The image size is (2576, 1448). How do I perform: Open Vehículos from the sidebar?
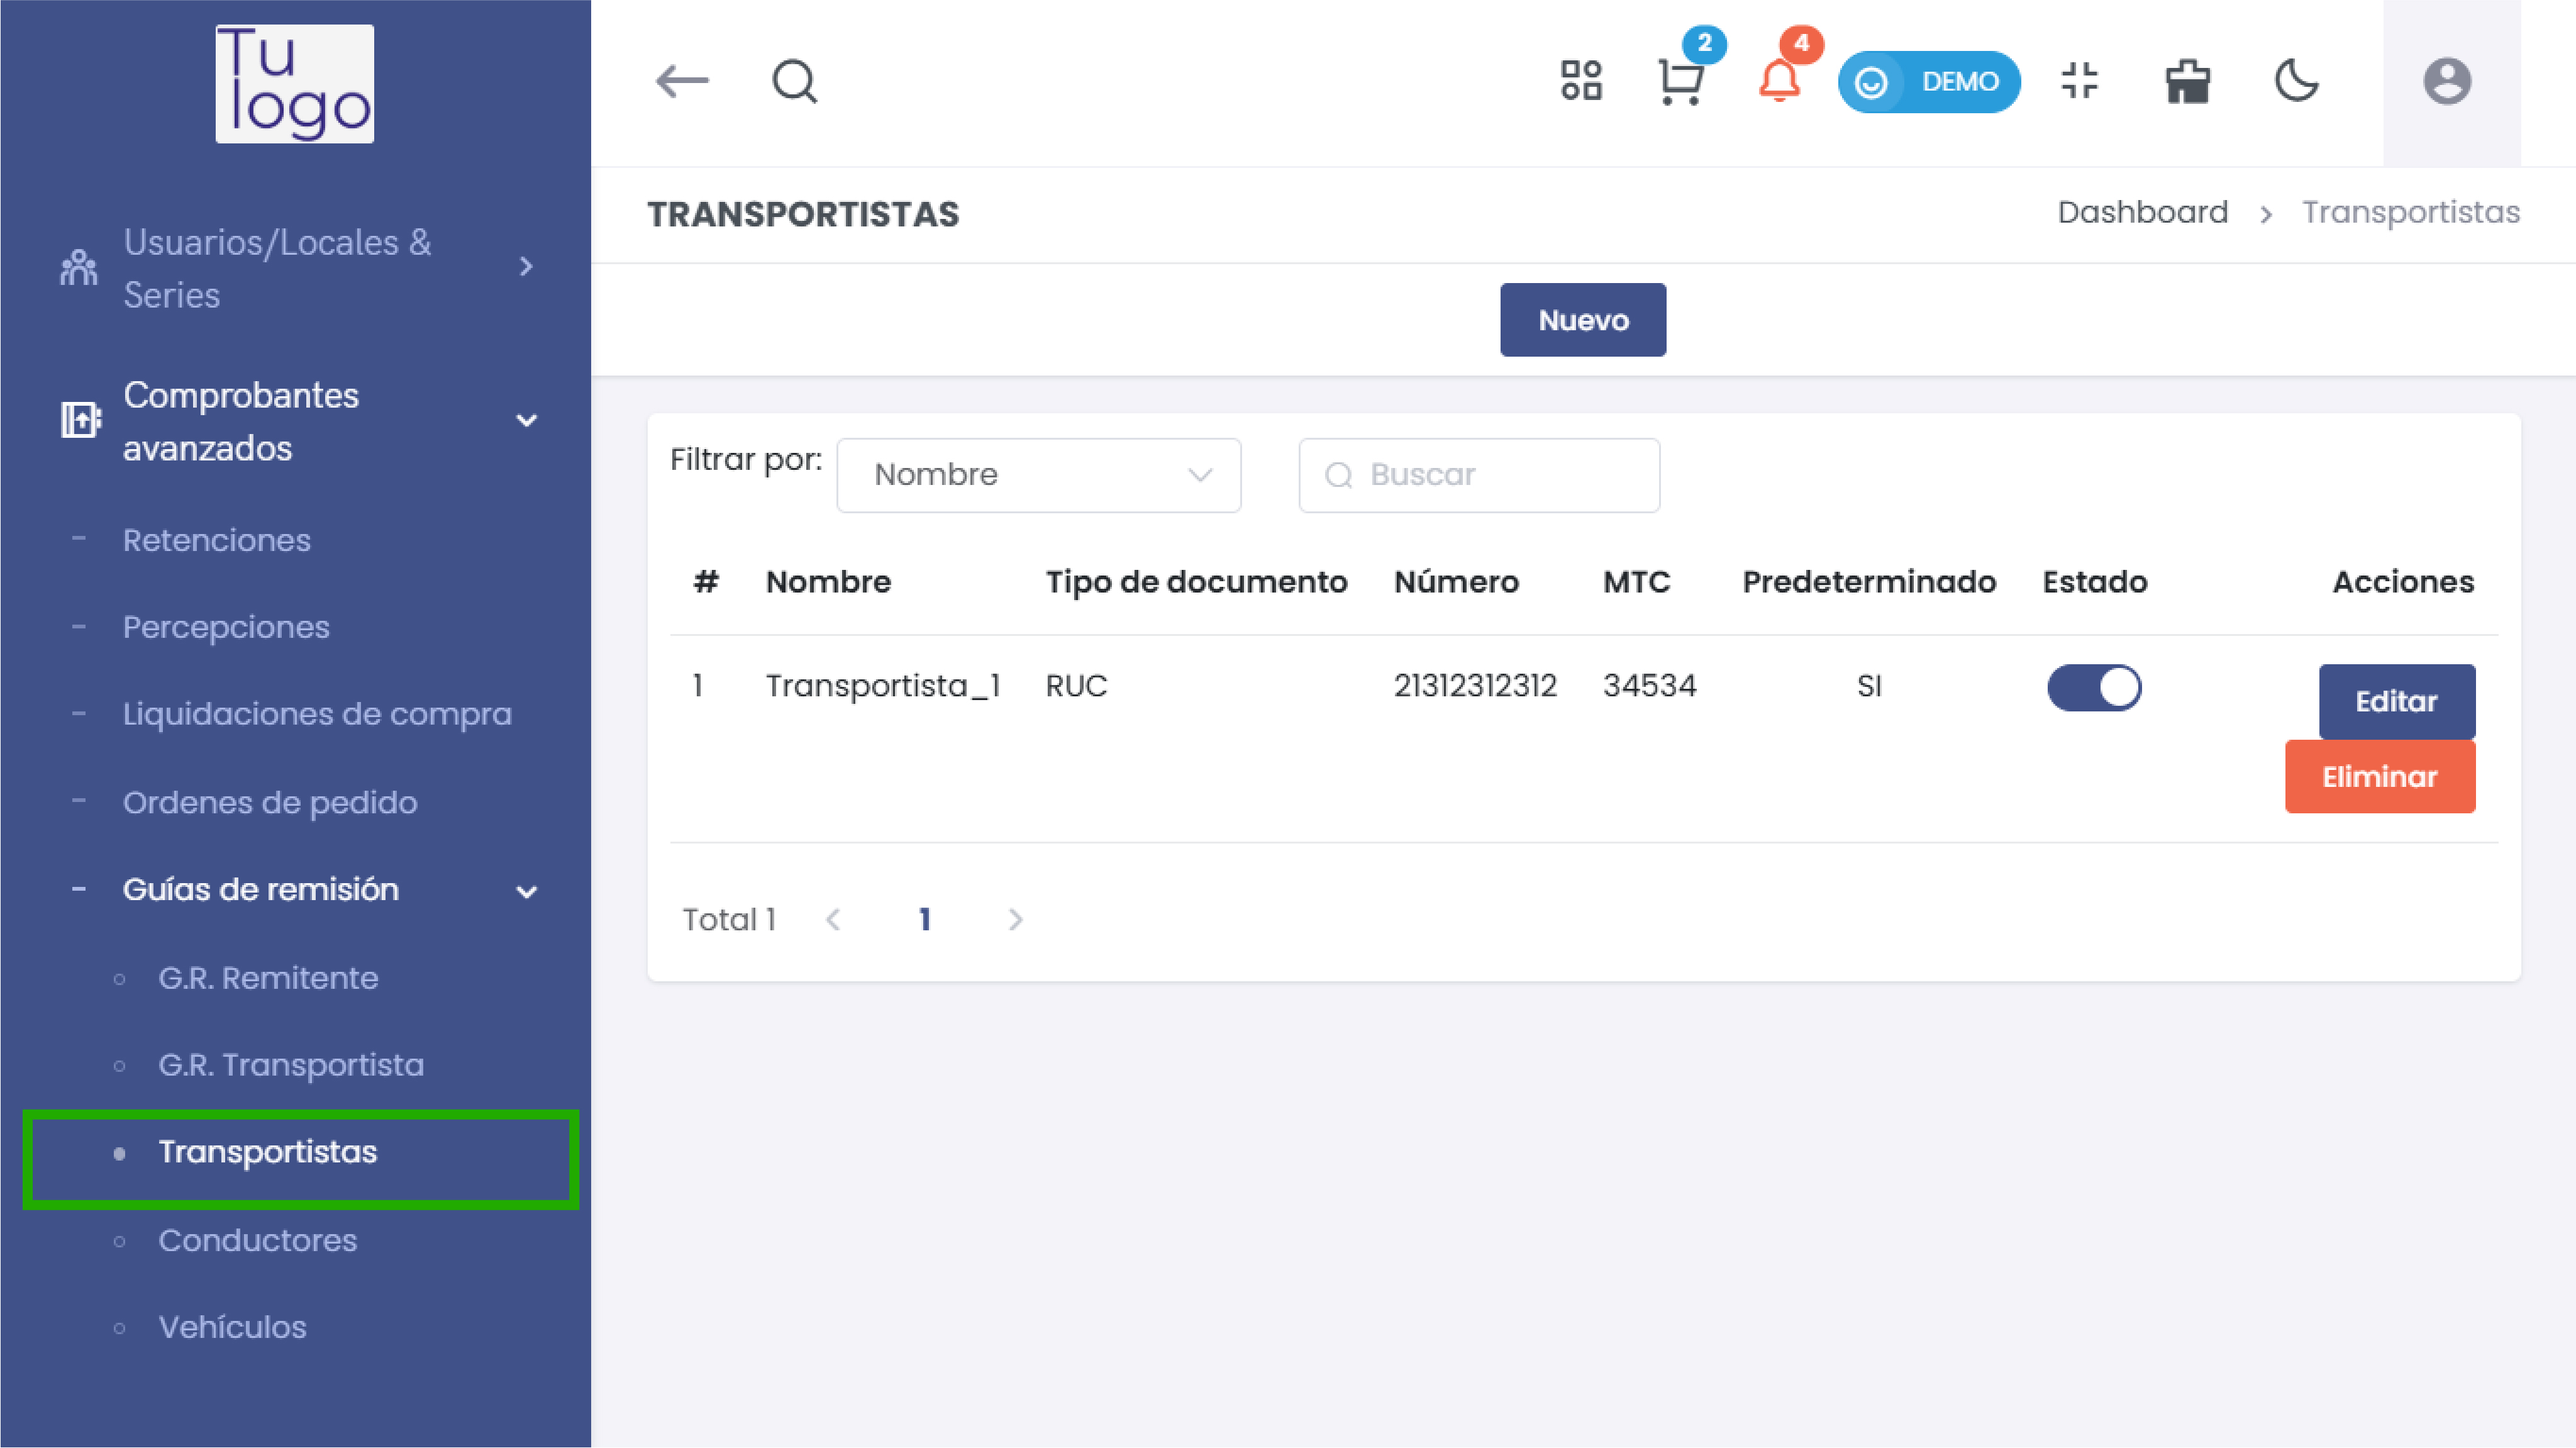pyautogui.click(x=232, y=1327)
